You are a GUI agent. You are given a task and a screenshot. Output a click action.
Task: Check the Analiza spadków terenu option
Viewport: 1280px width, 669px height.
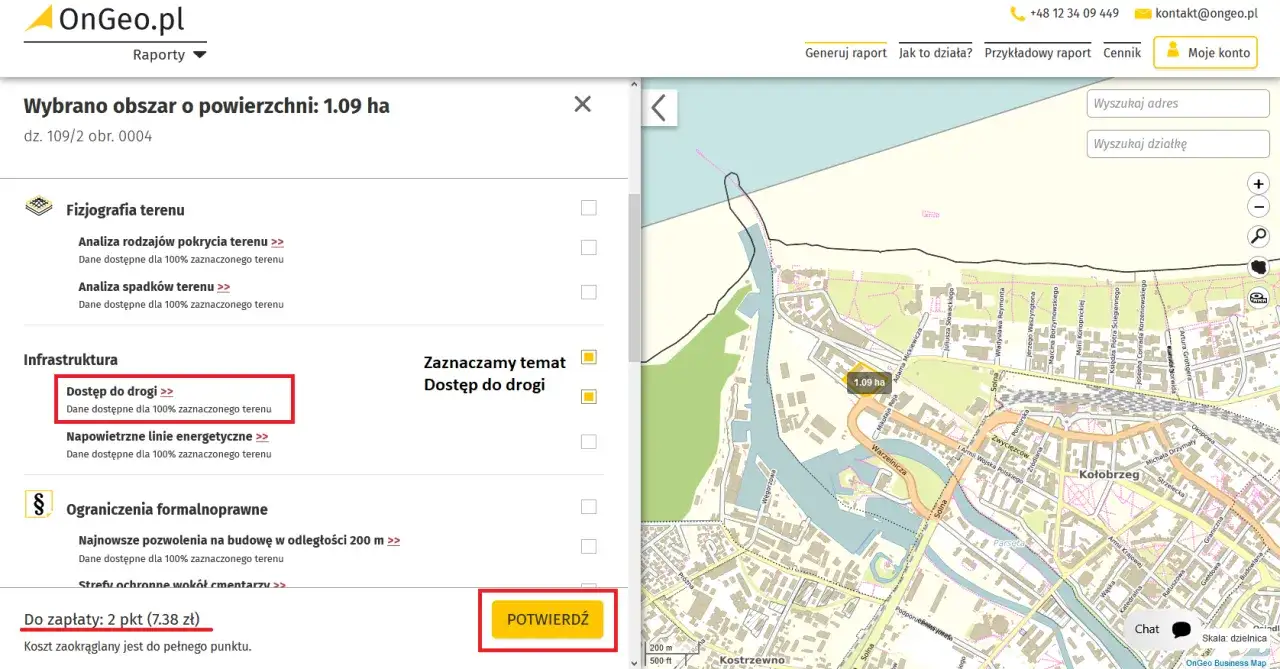[588, 292]
